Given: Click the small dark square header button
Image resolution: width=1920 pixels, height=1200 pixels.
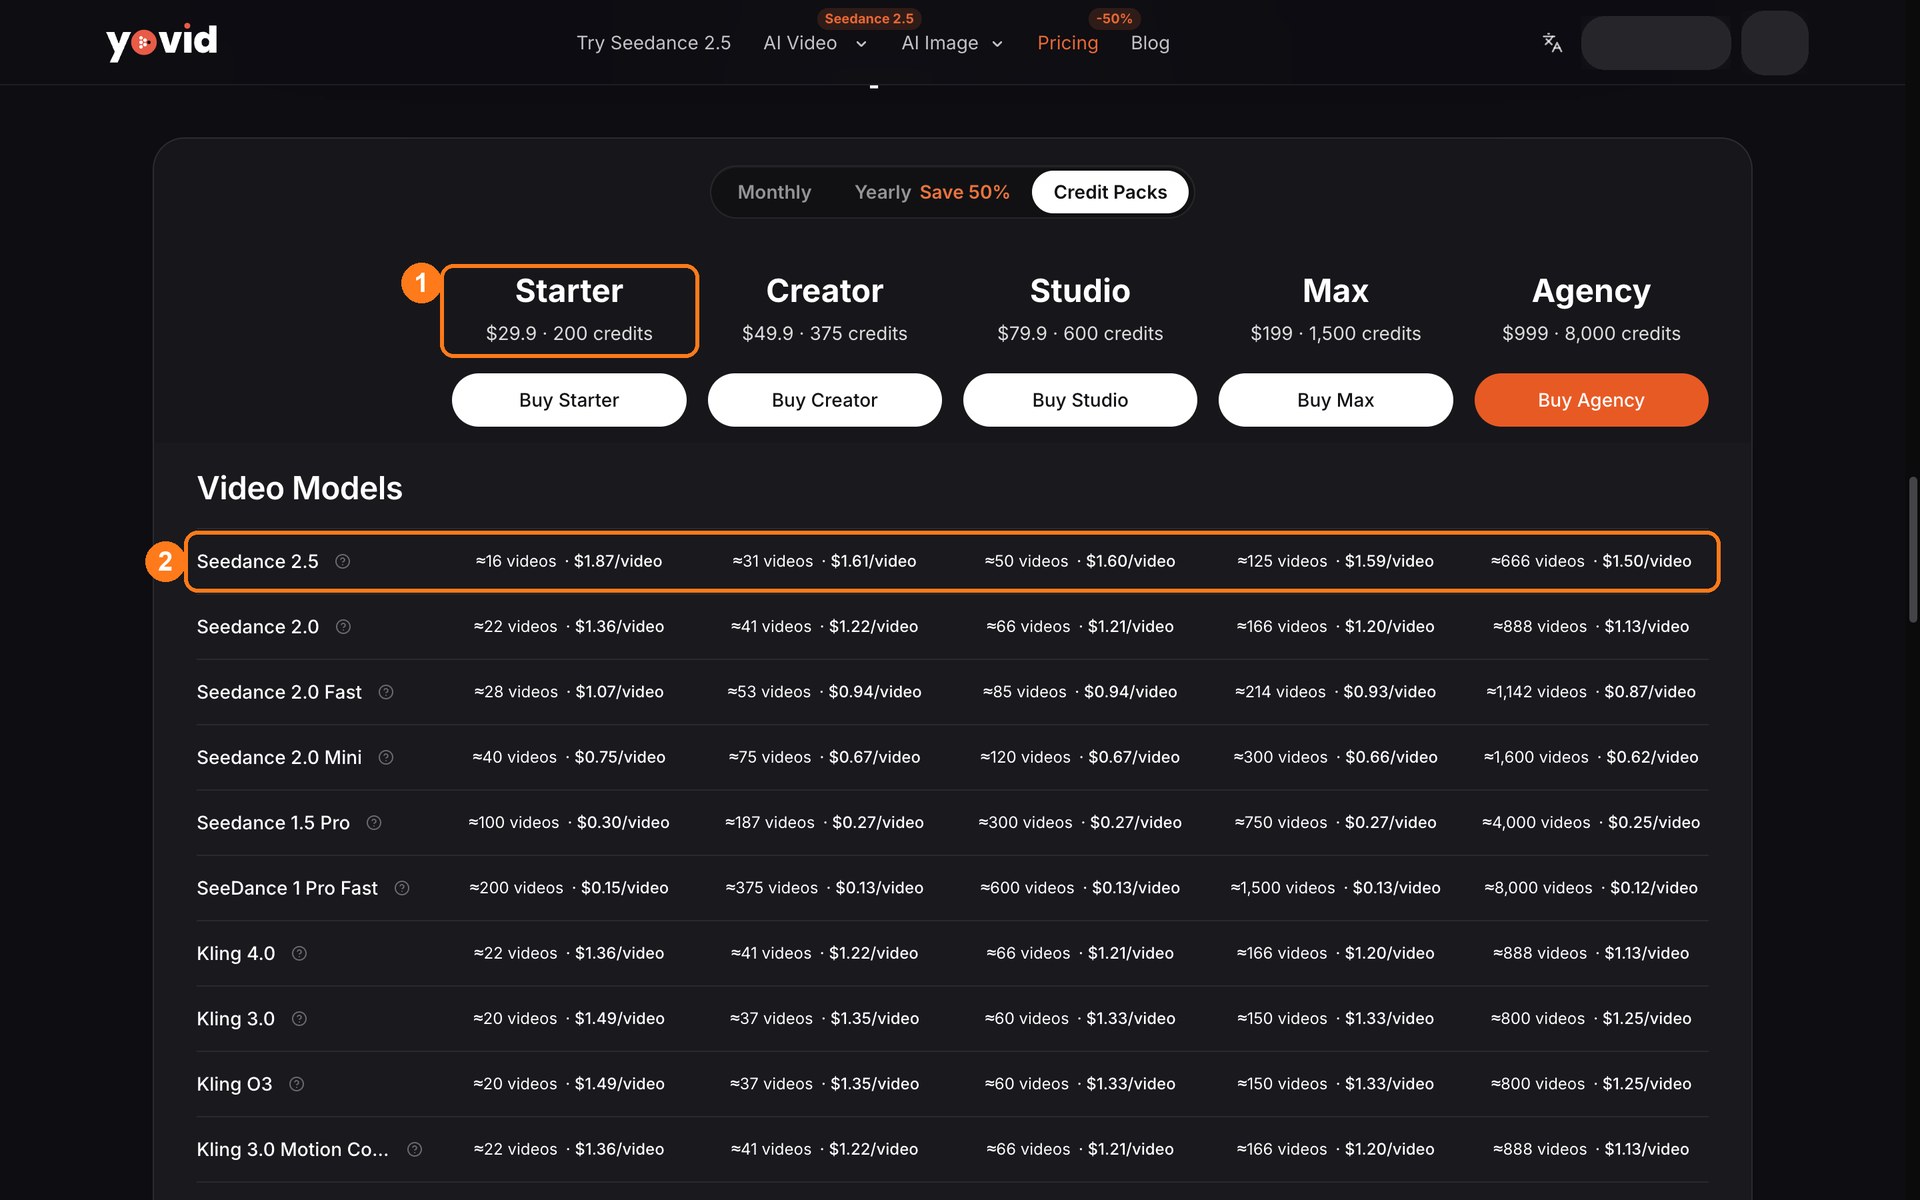Looking at the screenshot, I should click(1774, 43).
